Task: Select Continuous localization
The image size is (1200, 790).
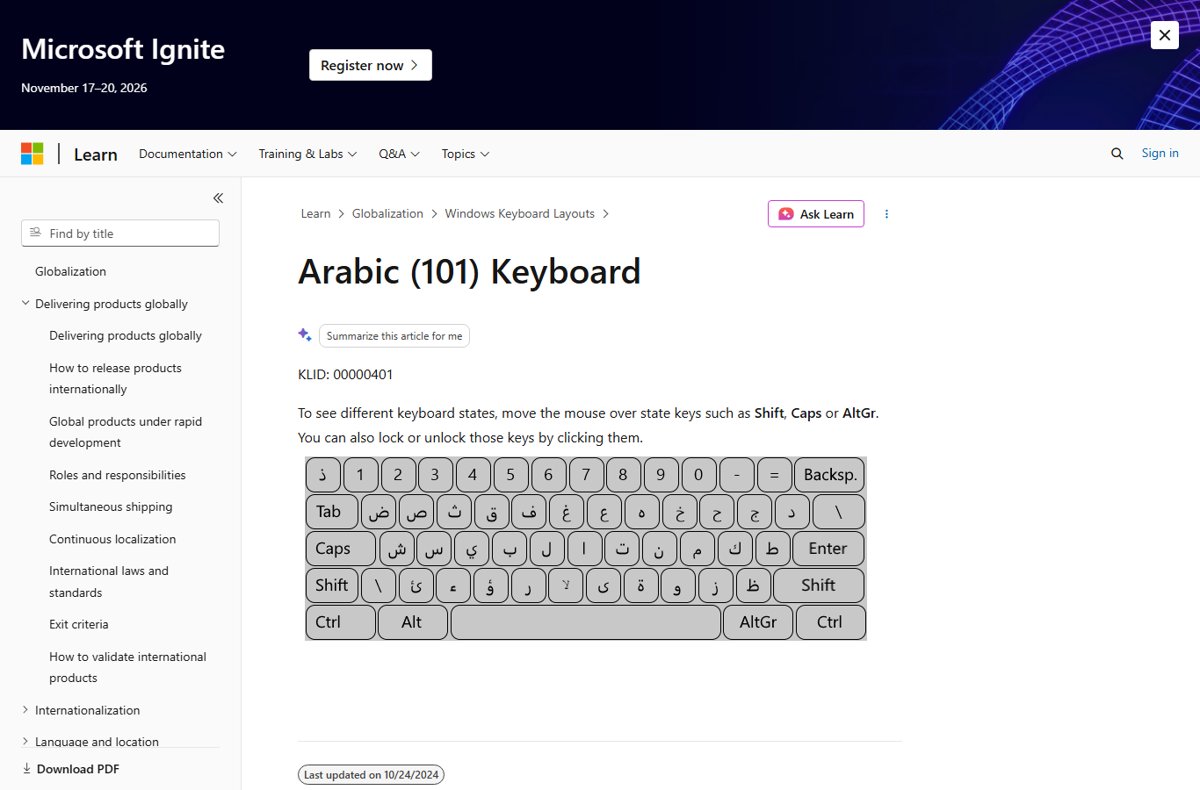Action: coord(112,539)
